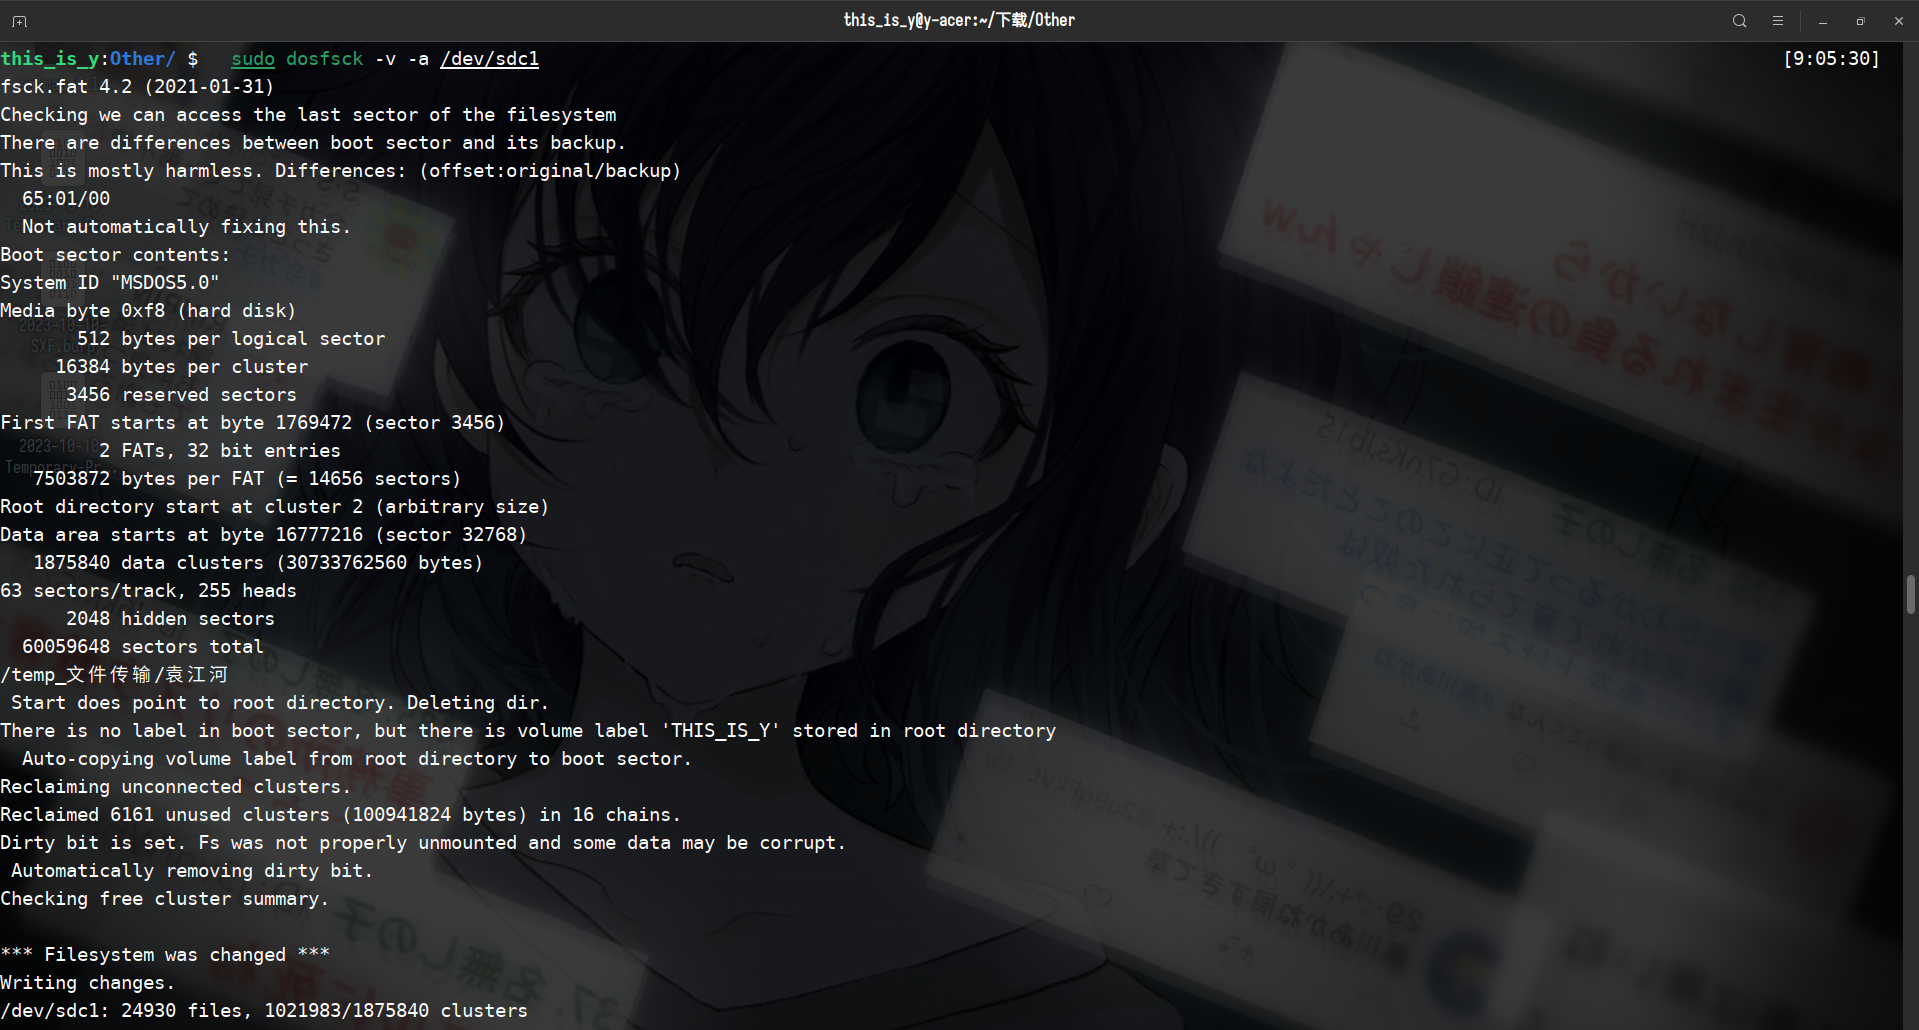Click '3456 reserved sectors' line
This screenshot has height=1030, width=1919.
click(181, 395)
